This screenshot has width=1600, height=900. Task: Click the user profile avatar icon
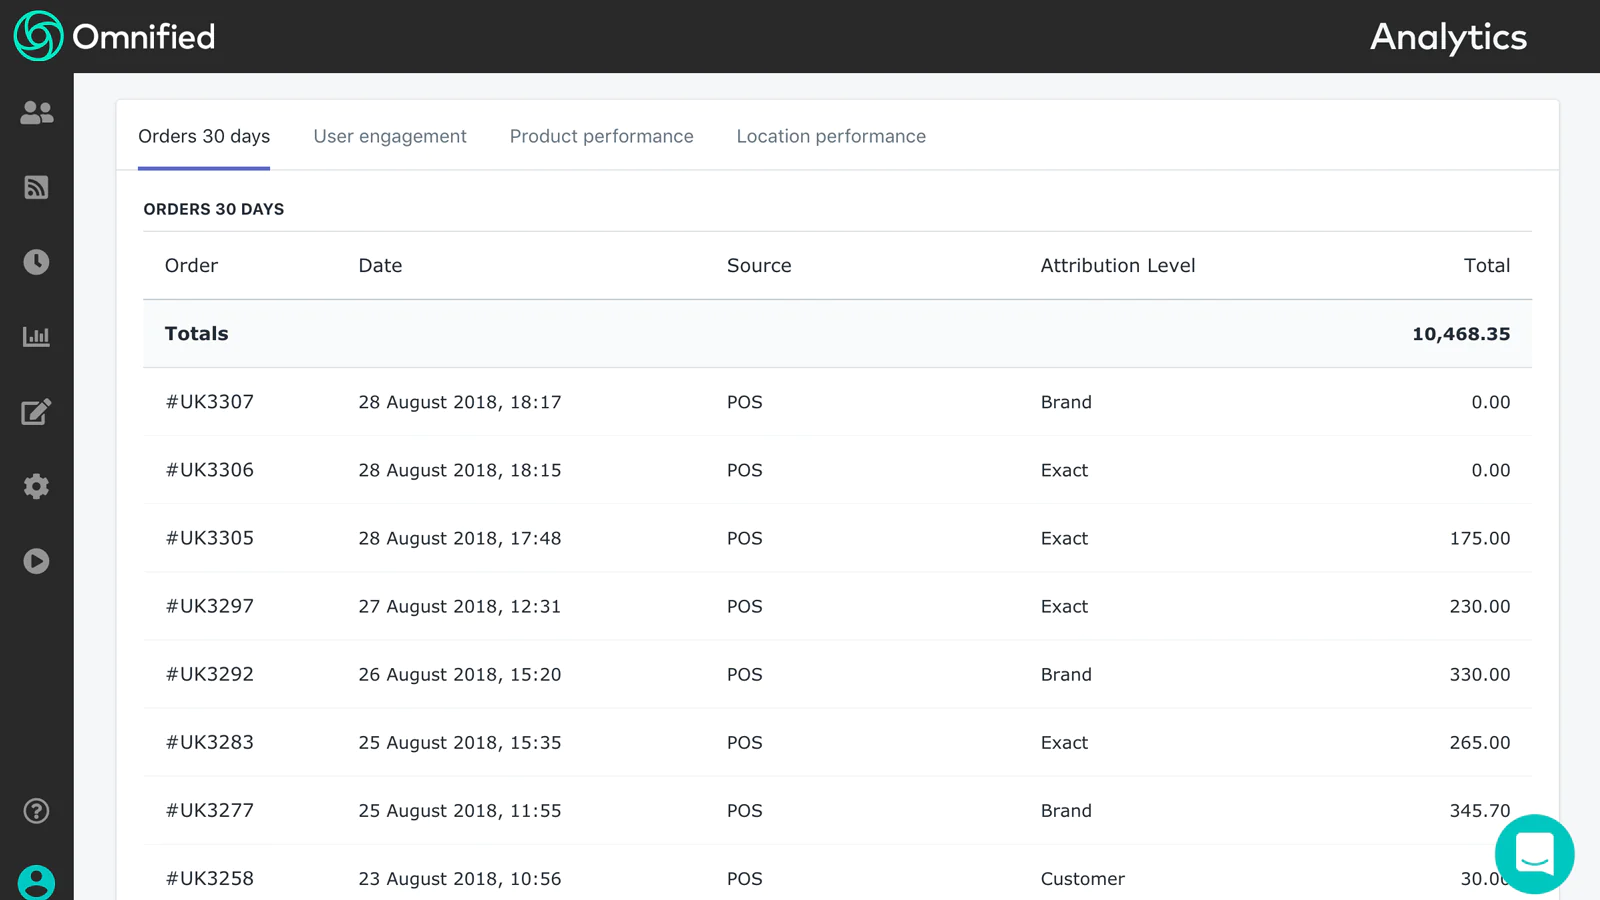36,882
